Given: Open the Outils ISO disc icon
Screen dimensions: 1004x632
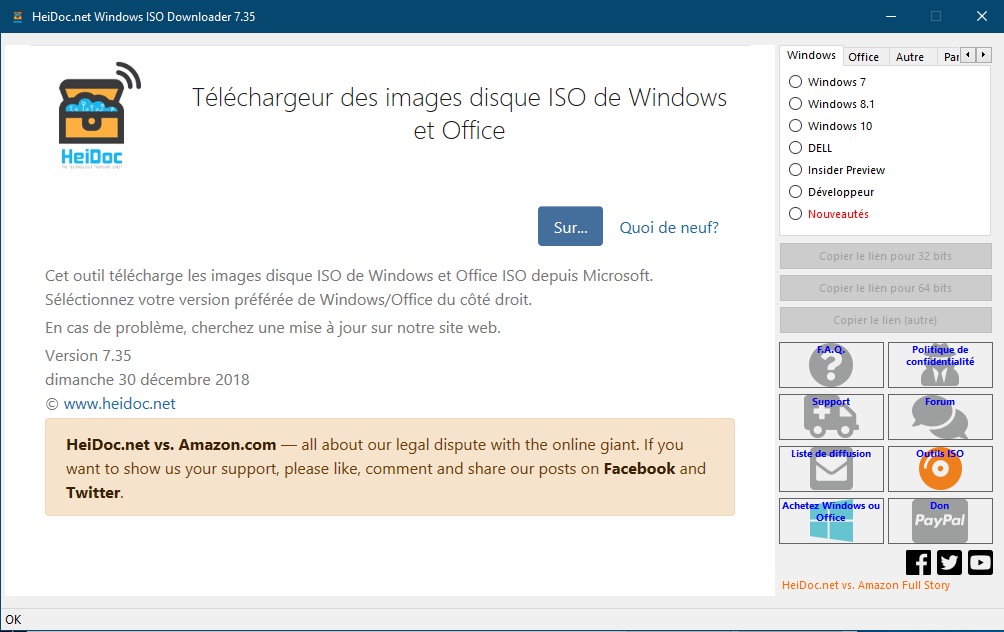Looking at the screenshot, I should tap(940, 469).
